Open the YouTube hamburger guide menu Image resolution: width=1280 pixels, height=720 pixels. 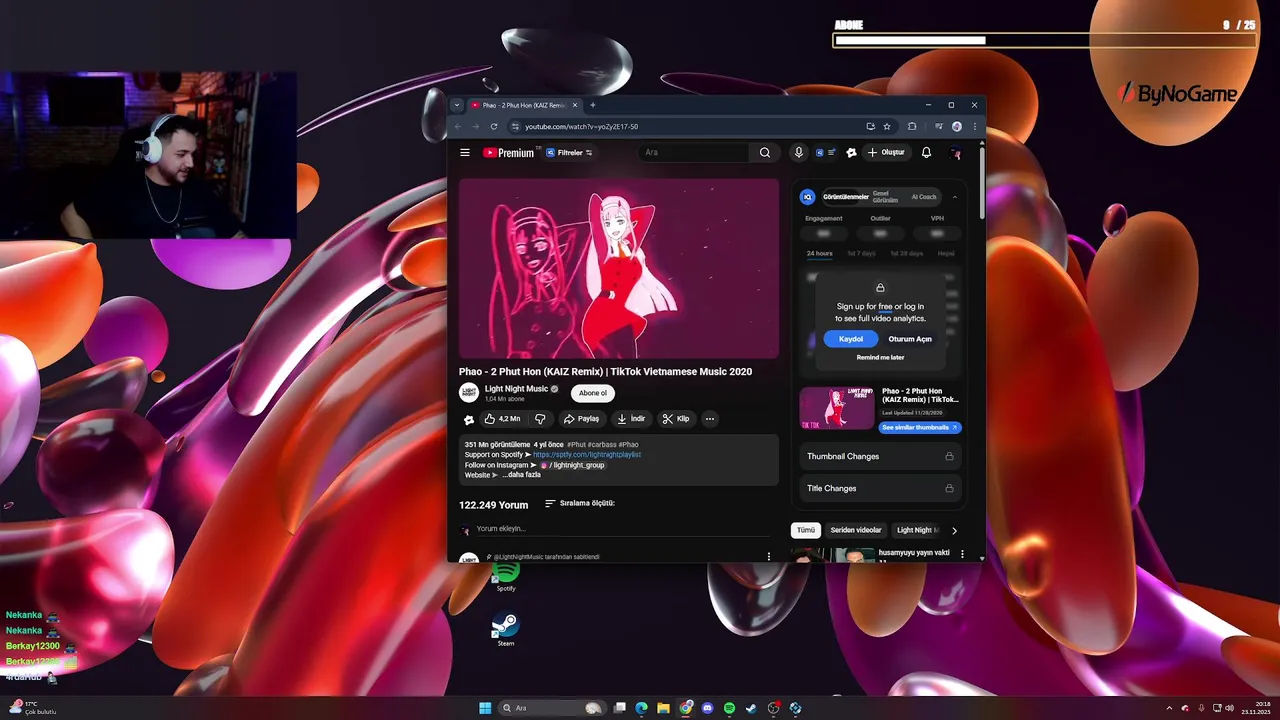pos(465,153)
